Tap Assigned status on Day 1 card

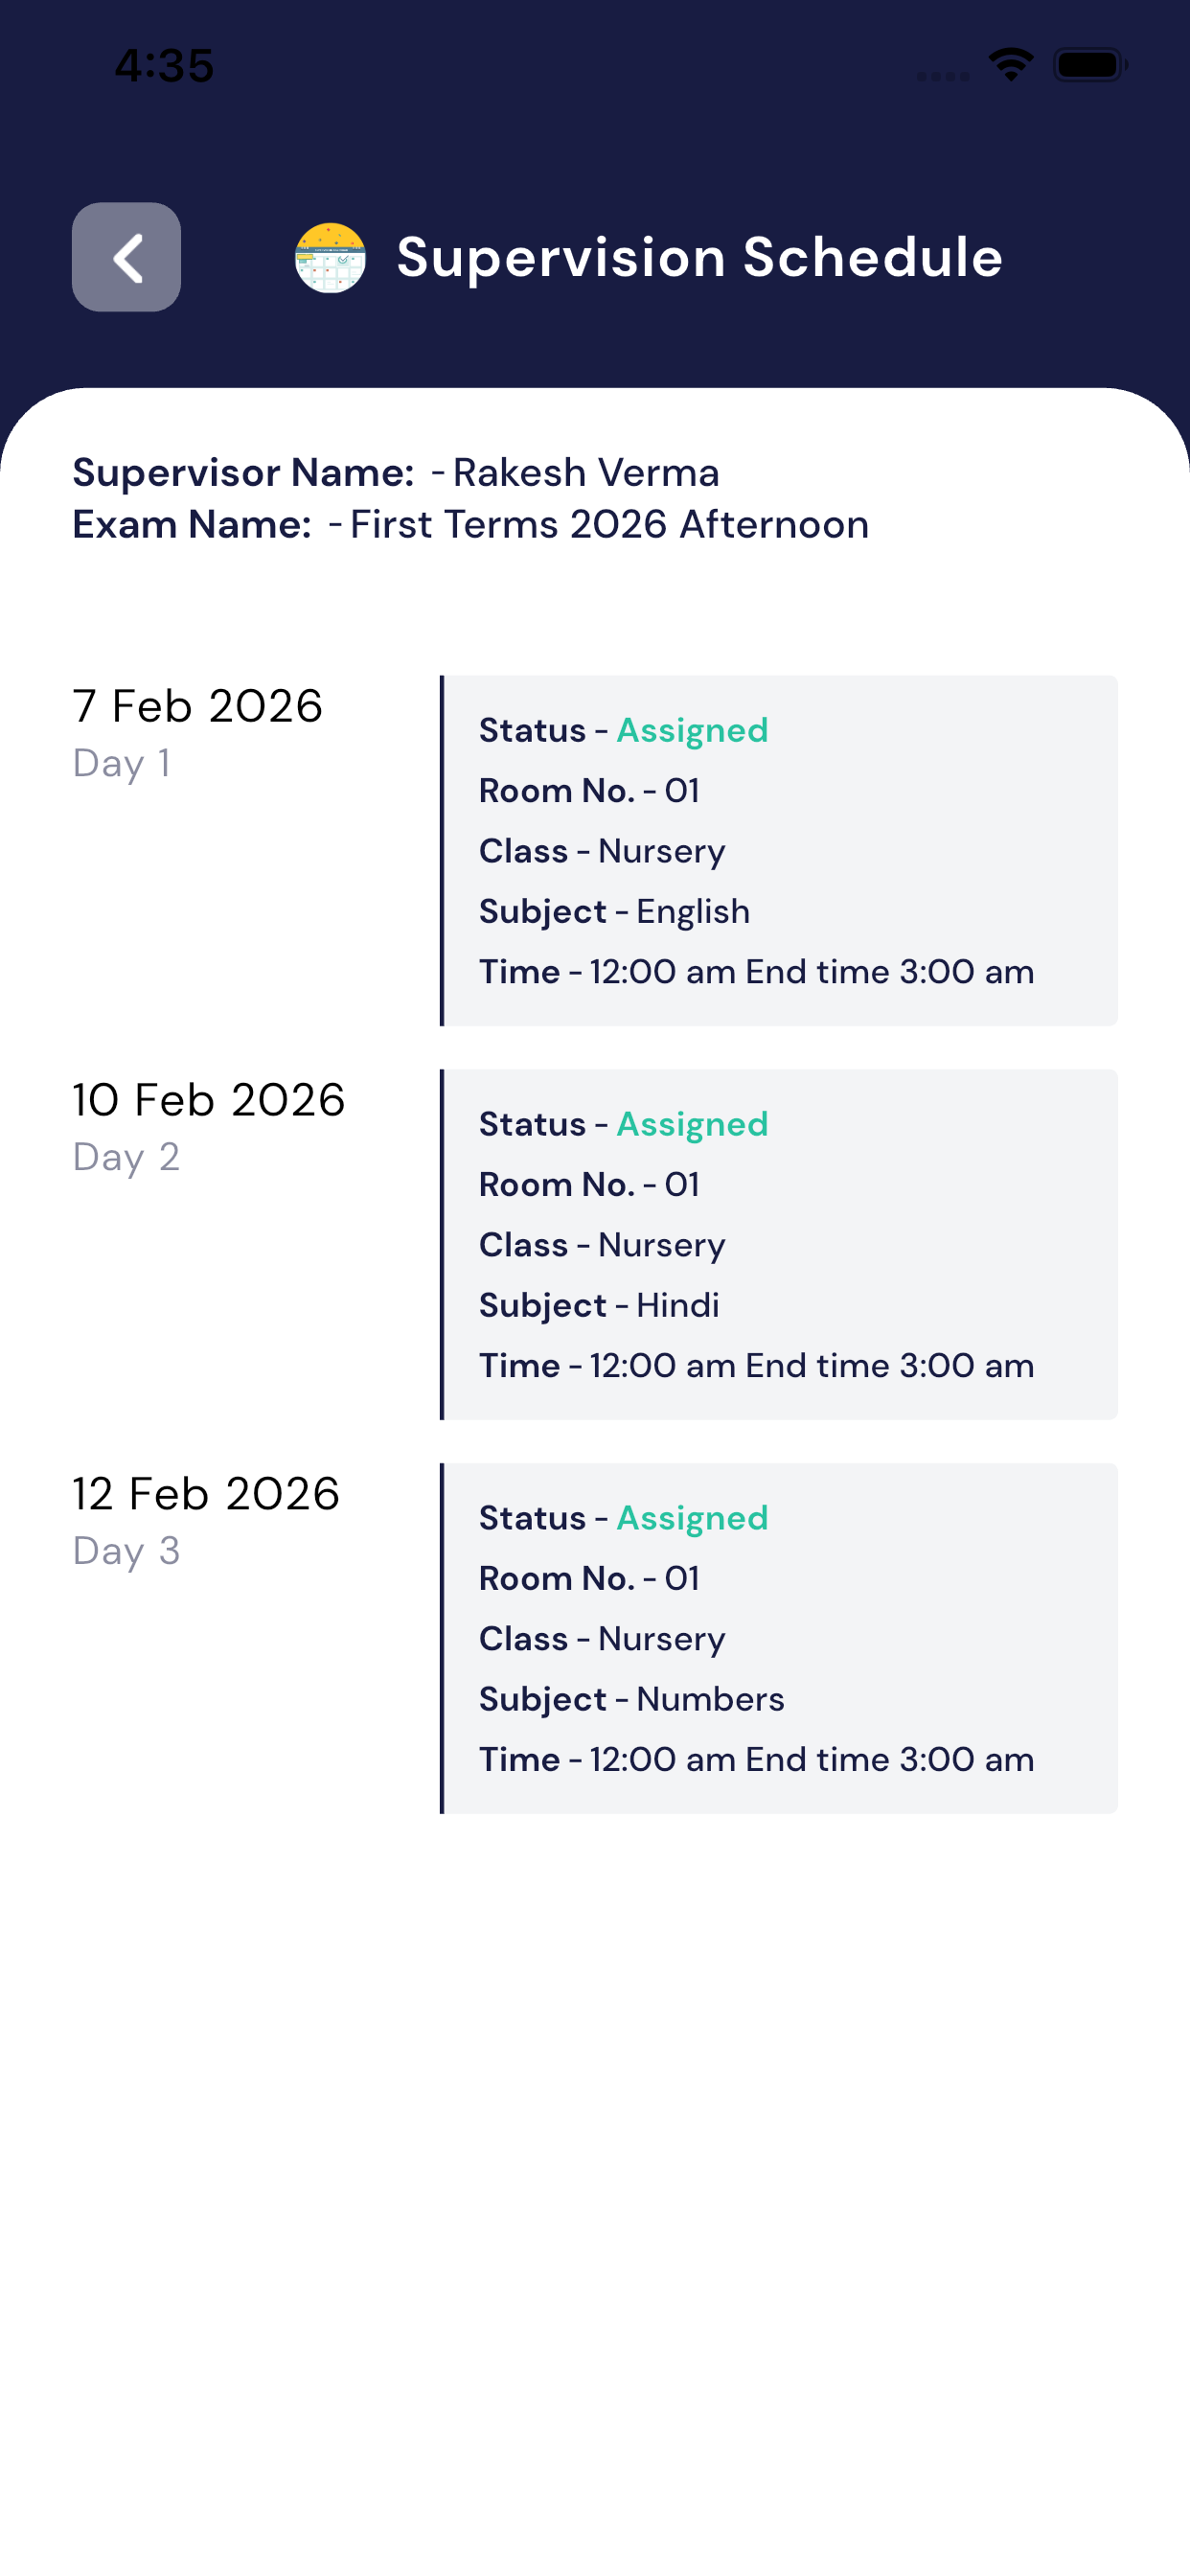(x=692, y=731)
